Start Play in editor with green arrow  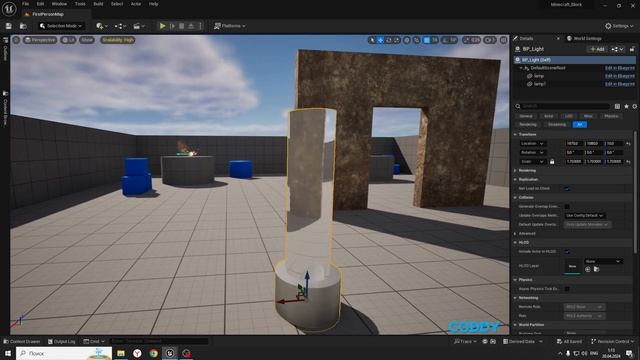(162, 26)
